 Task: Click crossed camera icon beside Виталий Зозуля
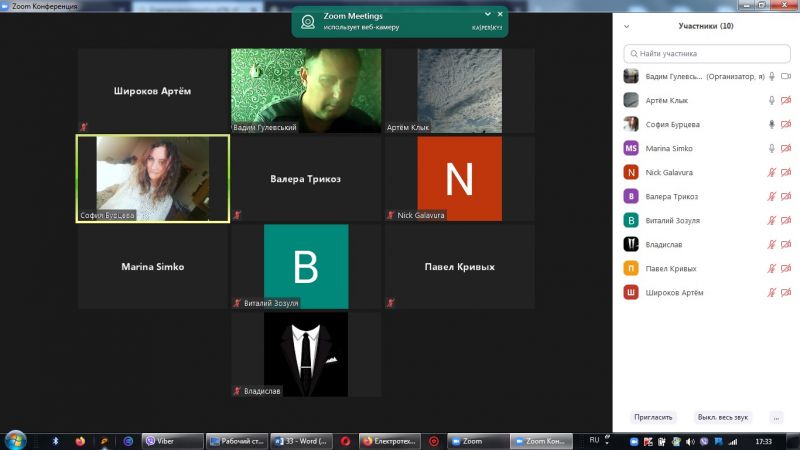coord(786,220)
